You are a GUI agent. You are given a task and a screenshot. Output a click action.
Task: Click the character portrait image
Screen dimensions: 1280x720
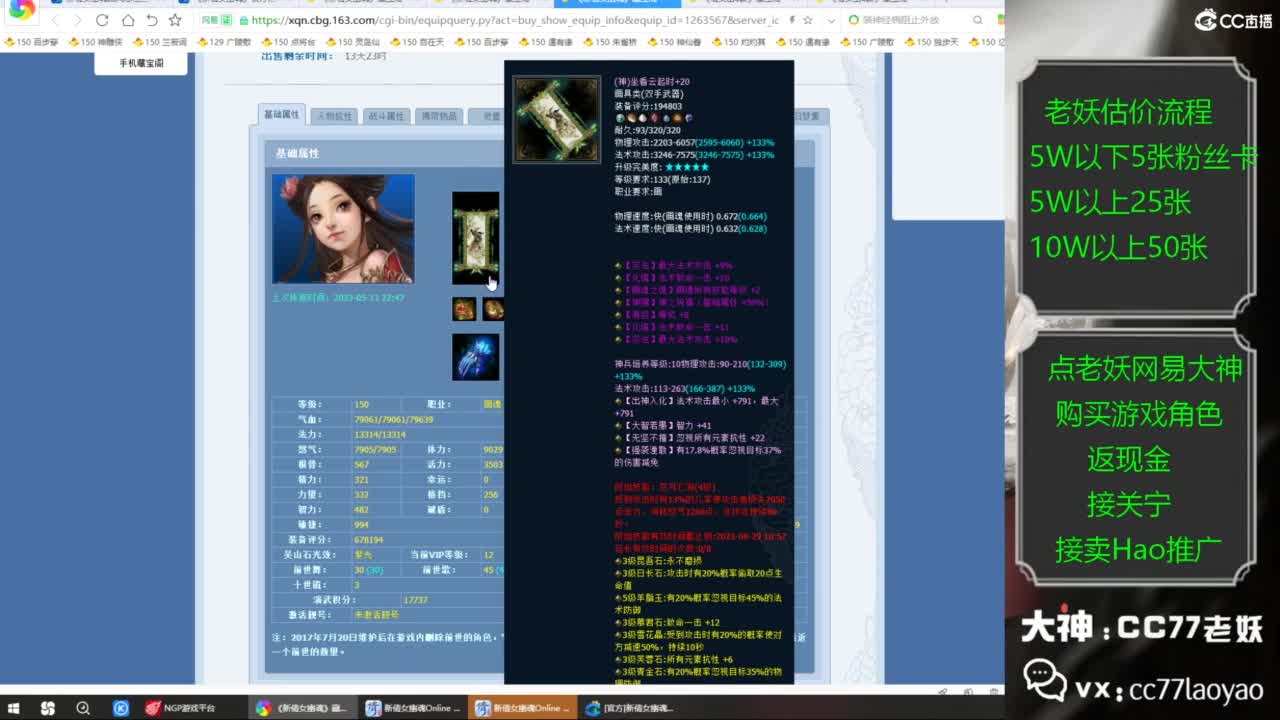point(343,229)
